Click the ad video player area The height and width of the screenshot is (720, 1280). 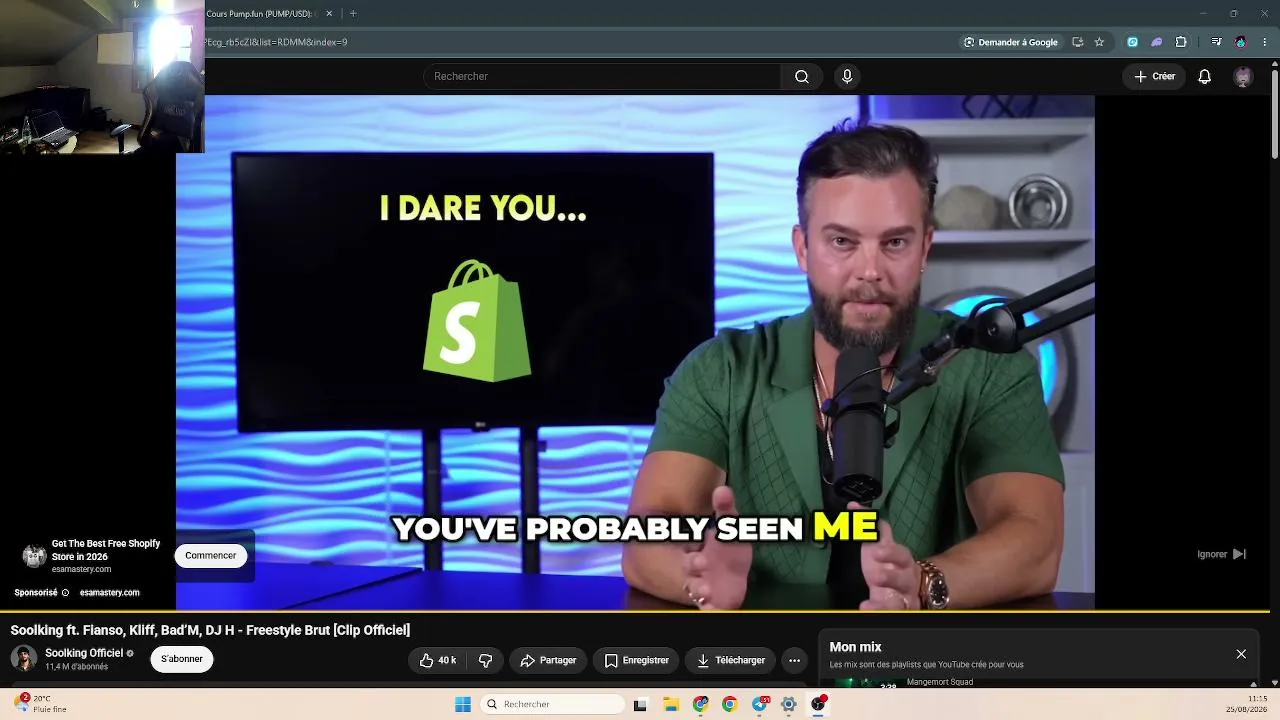[635, 350]
